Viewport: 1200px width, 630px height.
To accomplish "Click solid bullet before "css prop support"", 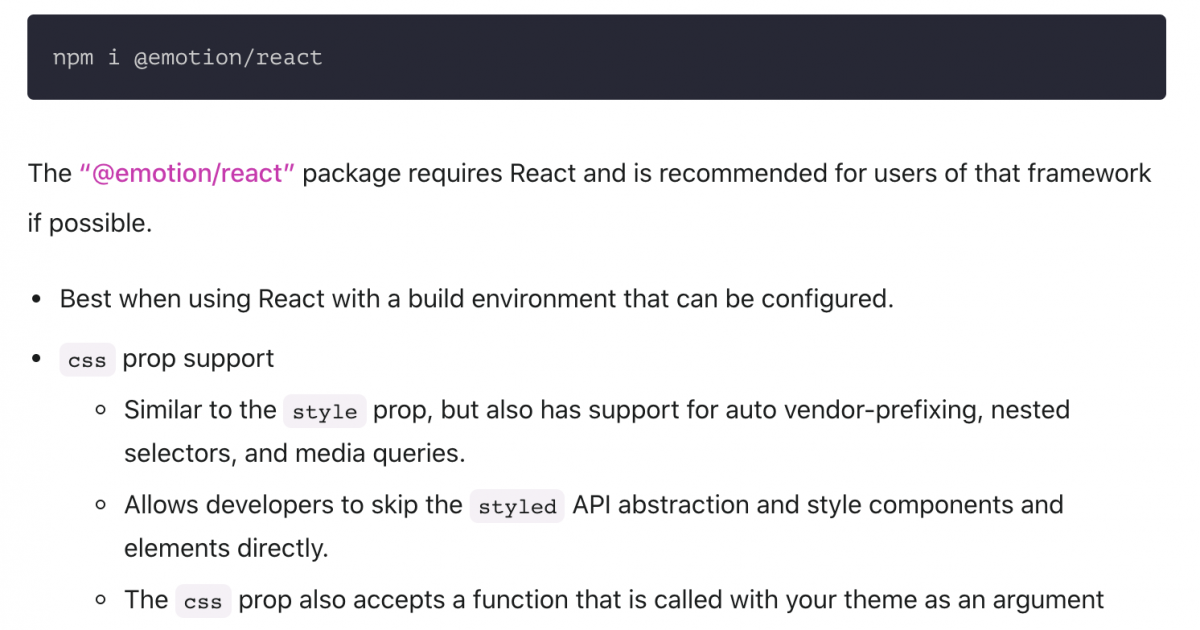I will coord(37,360).
